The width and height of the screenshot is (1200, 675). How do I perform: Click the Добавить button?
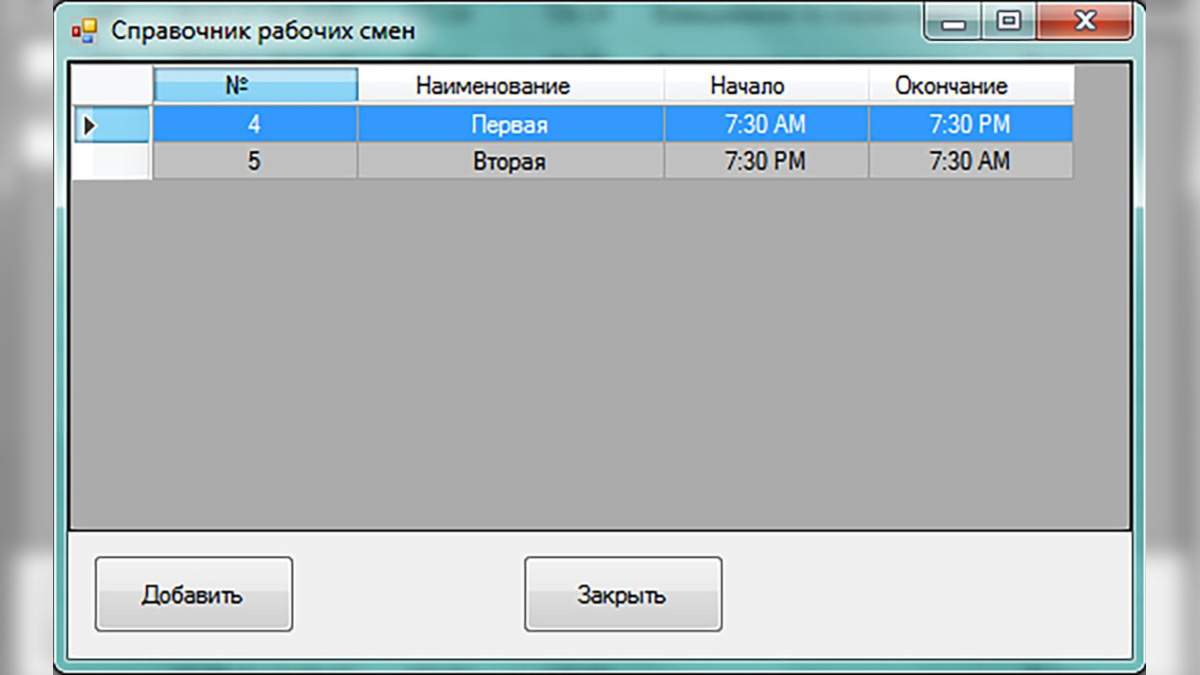coord(194,594)
